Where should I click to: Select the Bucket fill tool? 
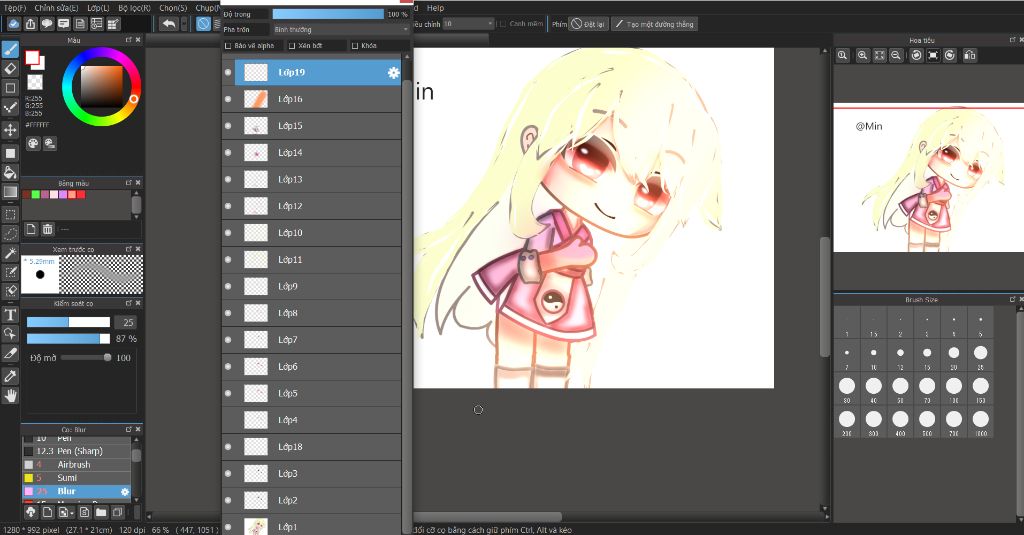click(x=10, y=172)
